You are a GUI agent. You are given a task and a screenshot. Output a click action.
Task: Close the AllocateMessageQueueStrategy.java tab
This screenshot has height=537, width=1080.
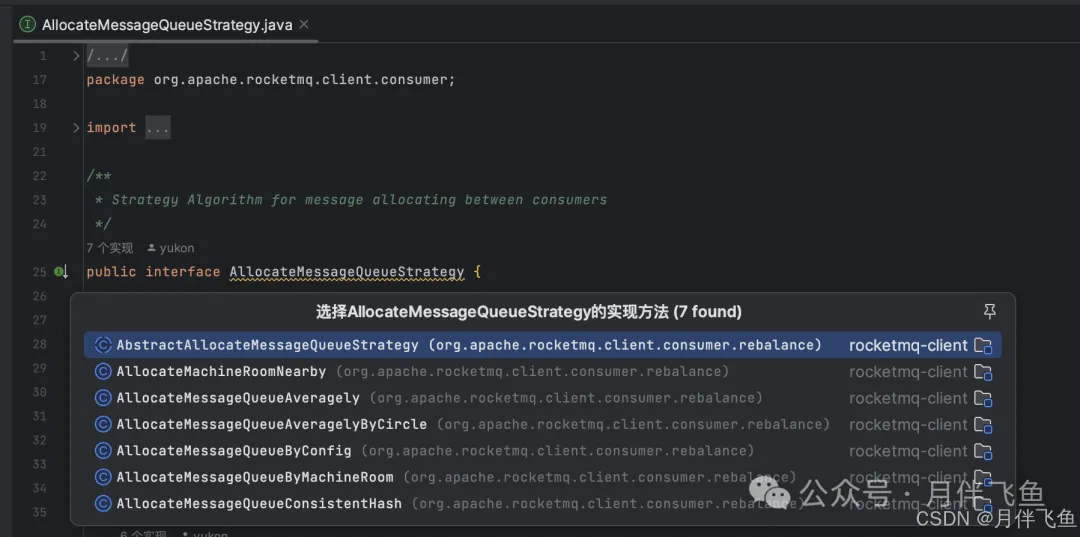[x=304, y=24]
